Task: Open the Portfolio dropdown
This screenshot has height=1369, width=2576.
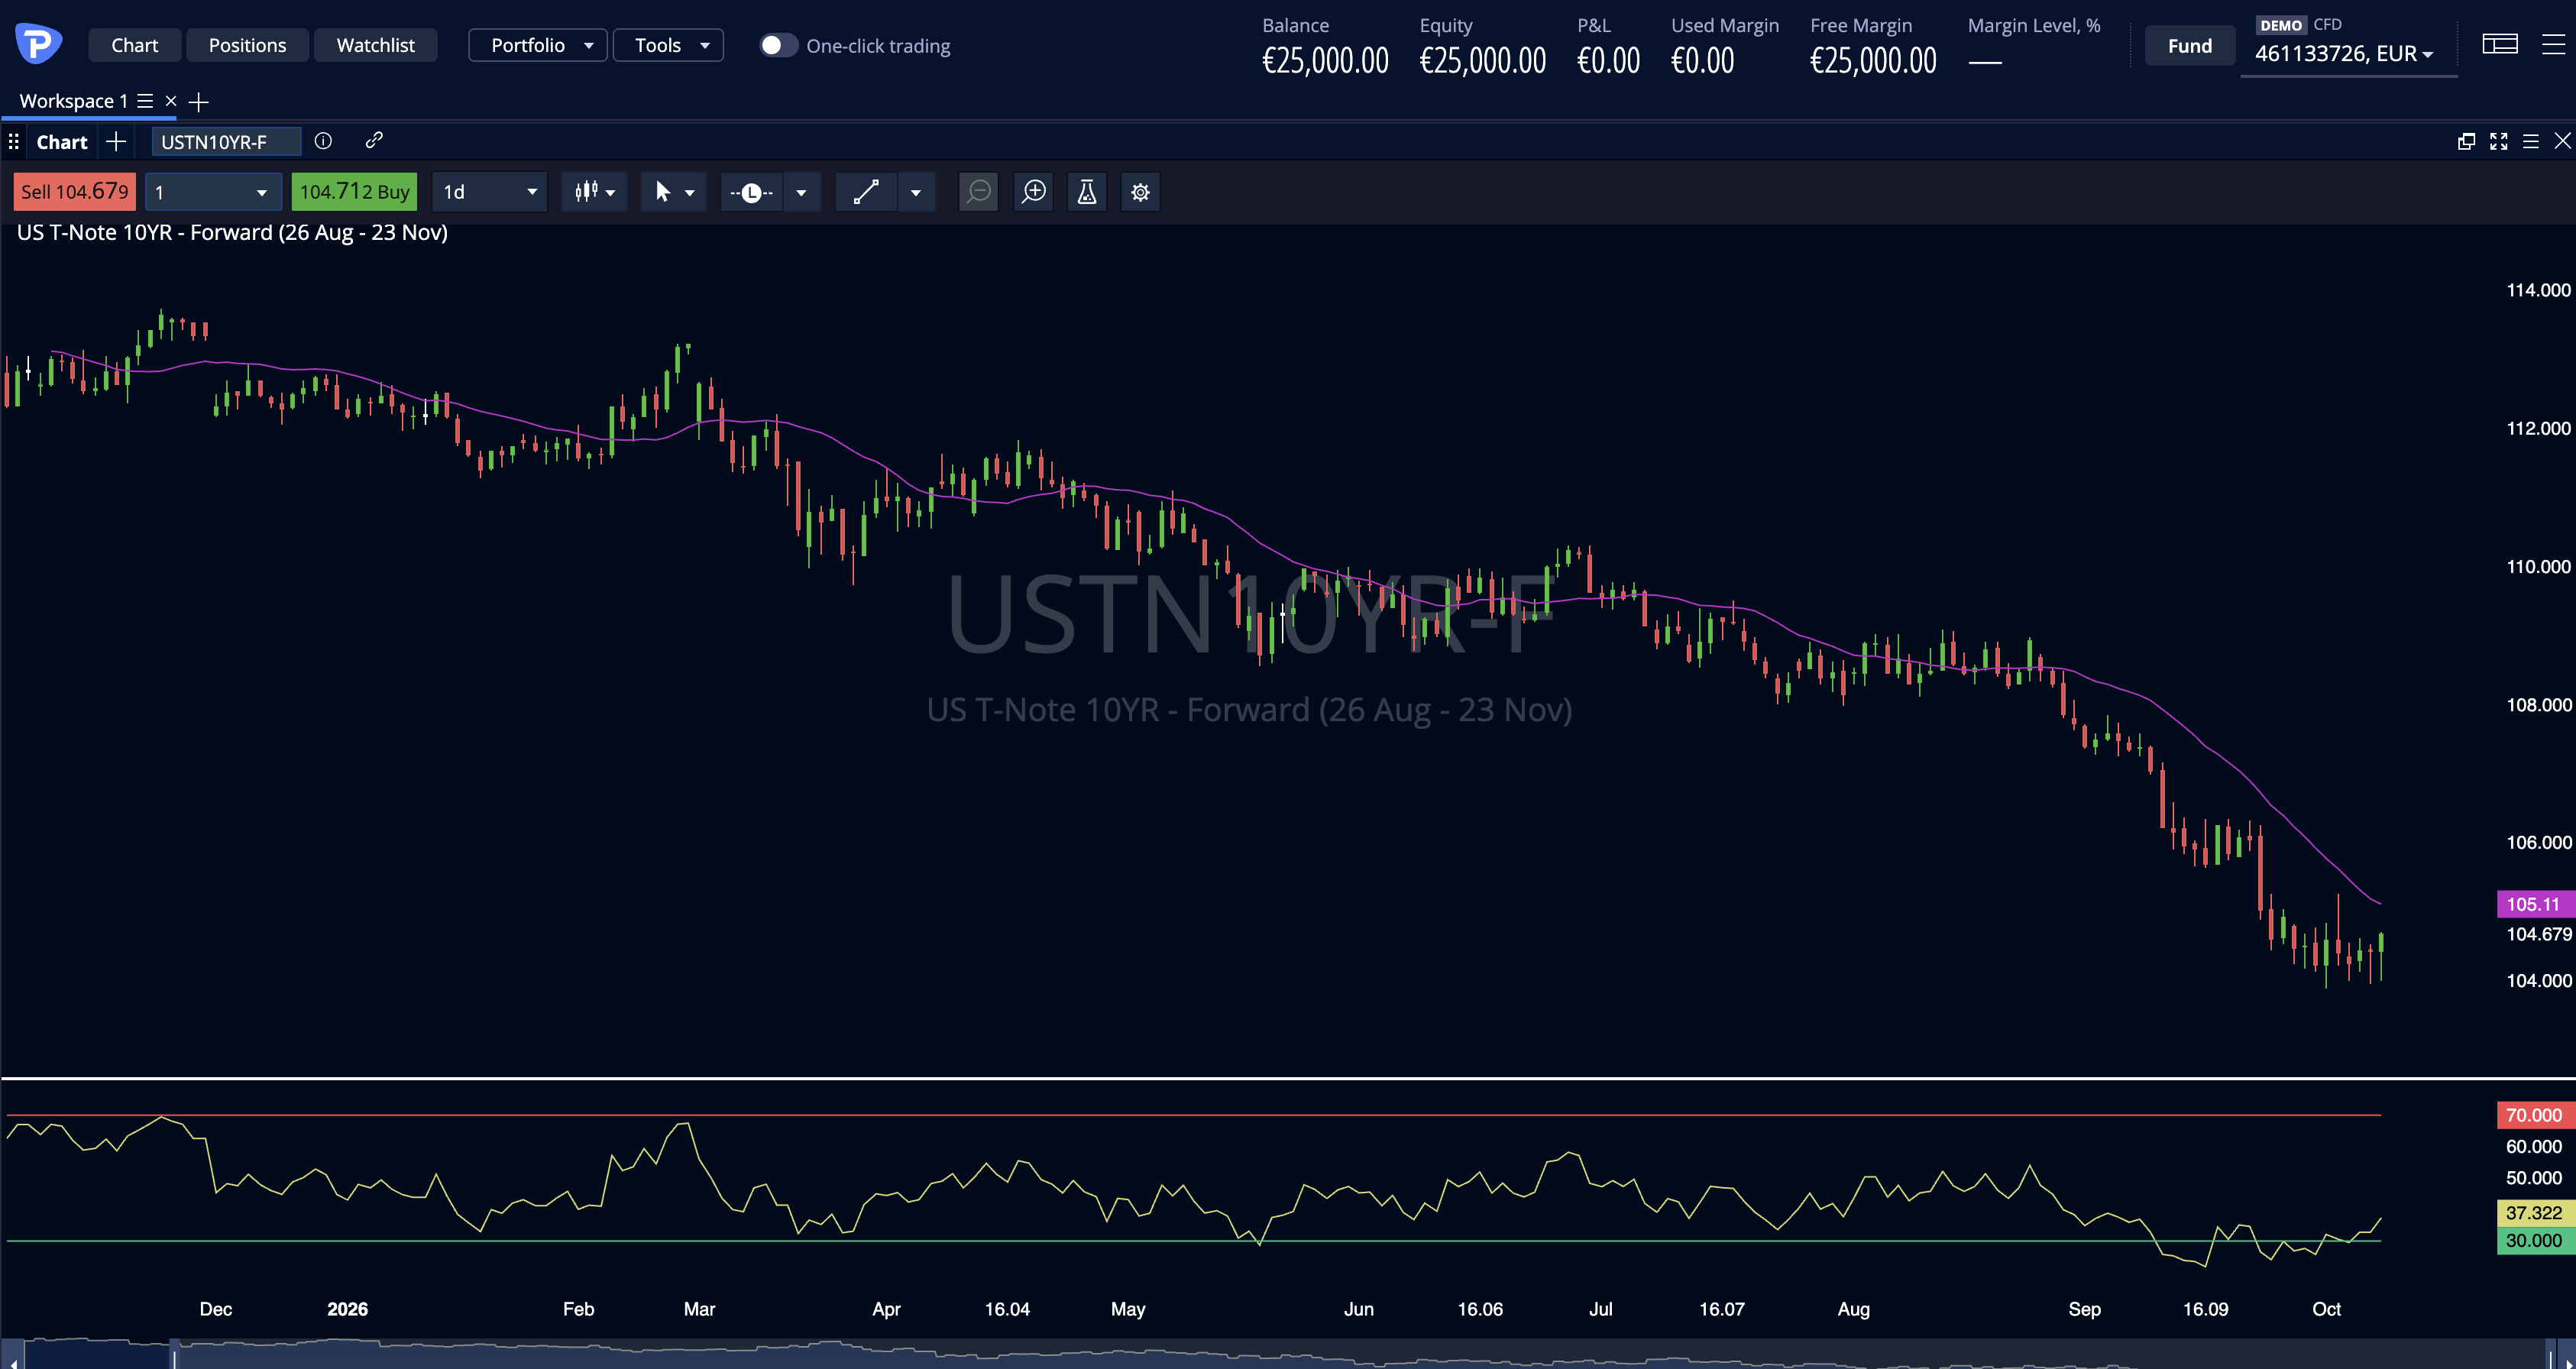Action: pos(538,45)
